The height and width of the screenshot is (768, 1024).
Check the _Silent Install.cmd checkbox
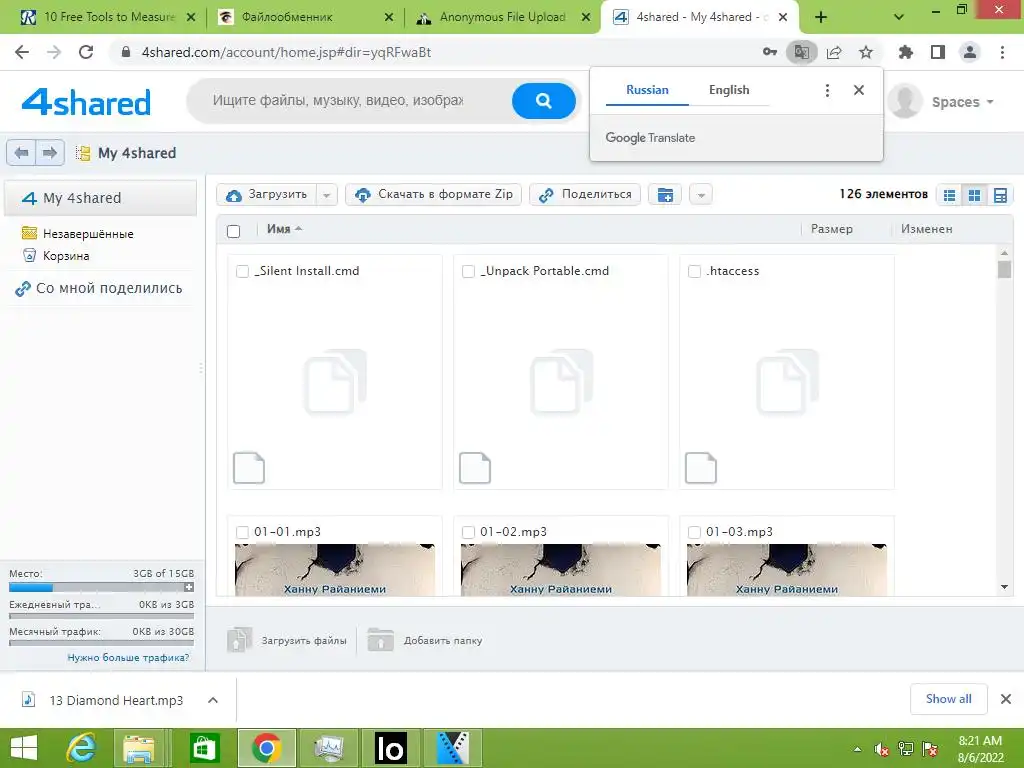pos(242,271)
